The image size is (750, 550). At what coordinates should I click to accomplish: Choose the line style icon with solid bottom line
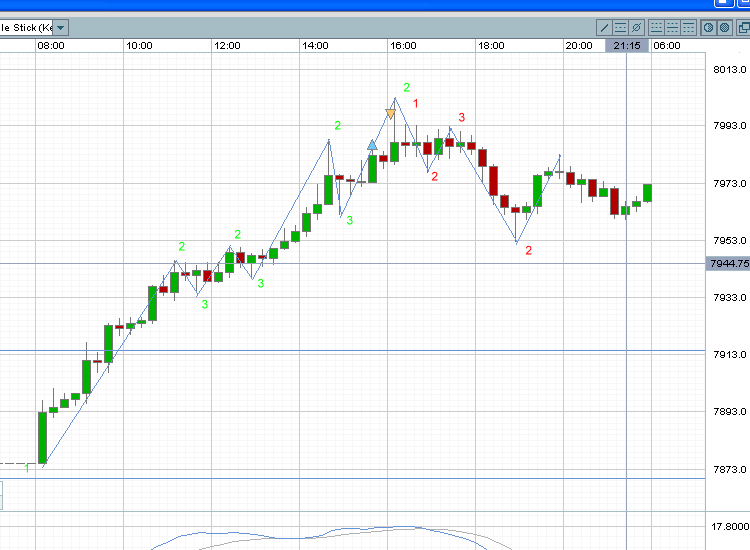657,28
